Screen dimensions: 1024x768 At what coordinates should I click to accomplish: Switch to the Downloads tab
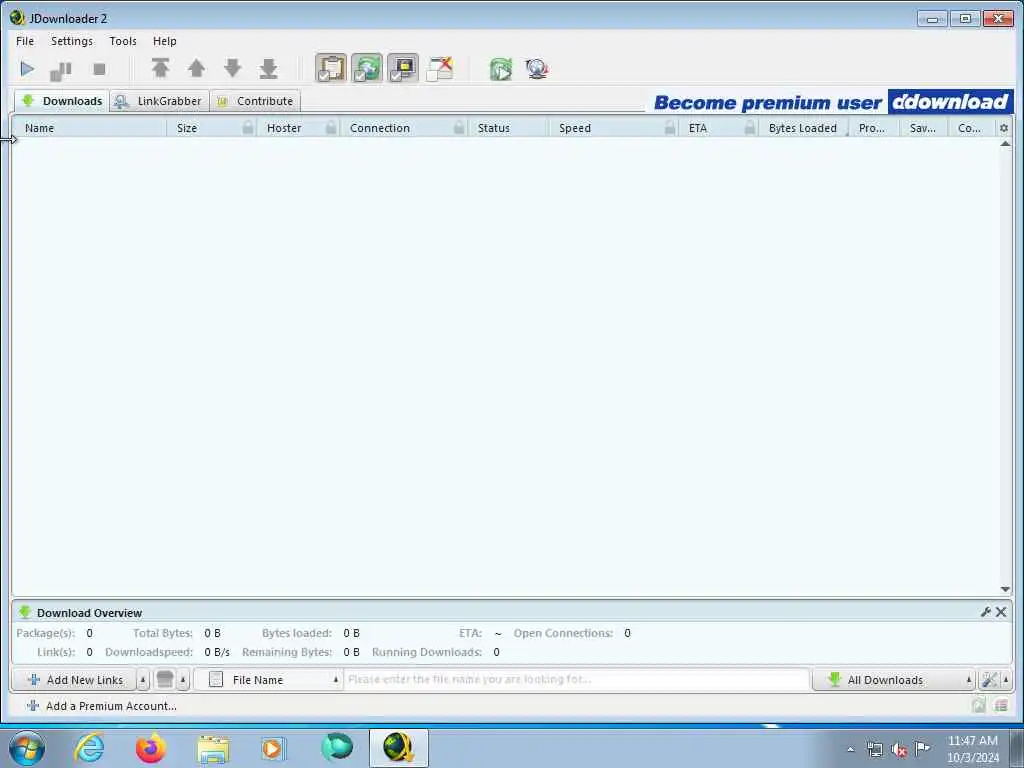(x=61, y=101)
